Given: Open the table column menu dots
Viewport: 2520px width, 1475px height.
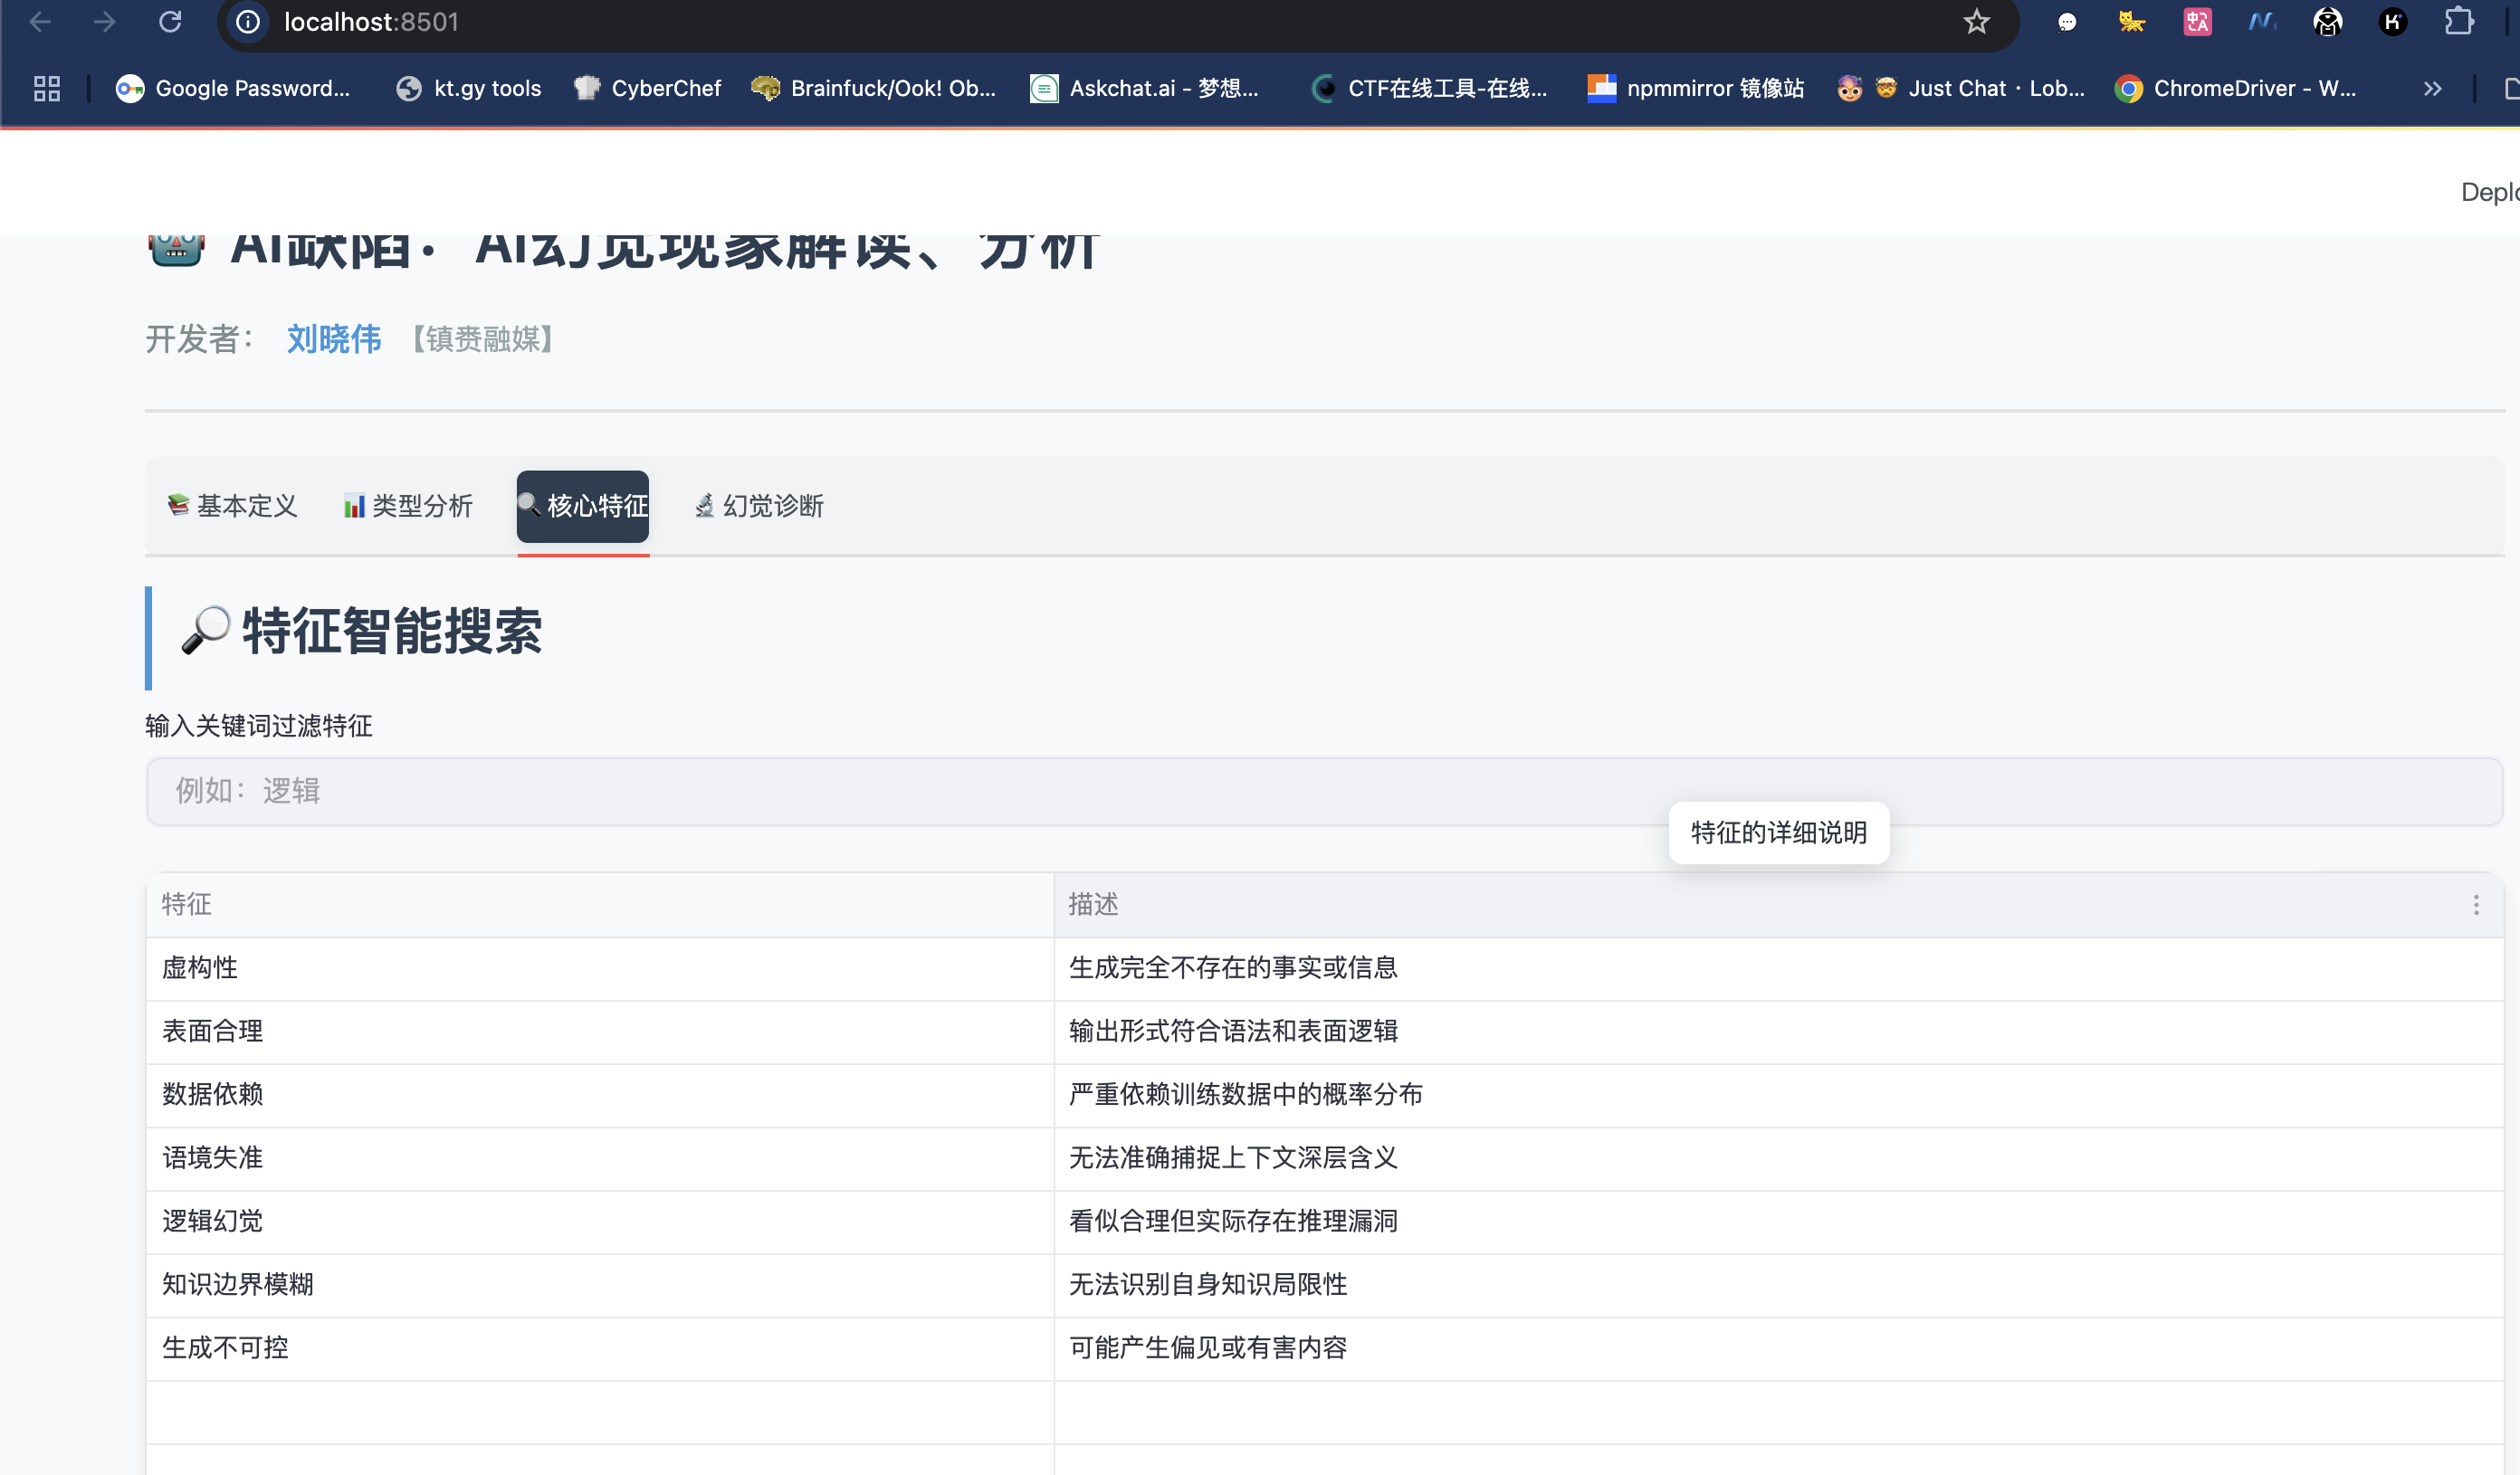Looking at the screenshot, I should pos(2476,905).
